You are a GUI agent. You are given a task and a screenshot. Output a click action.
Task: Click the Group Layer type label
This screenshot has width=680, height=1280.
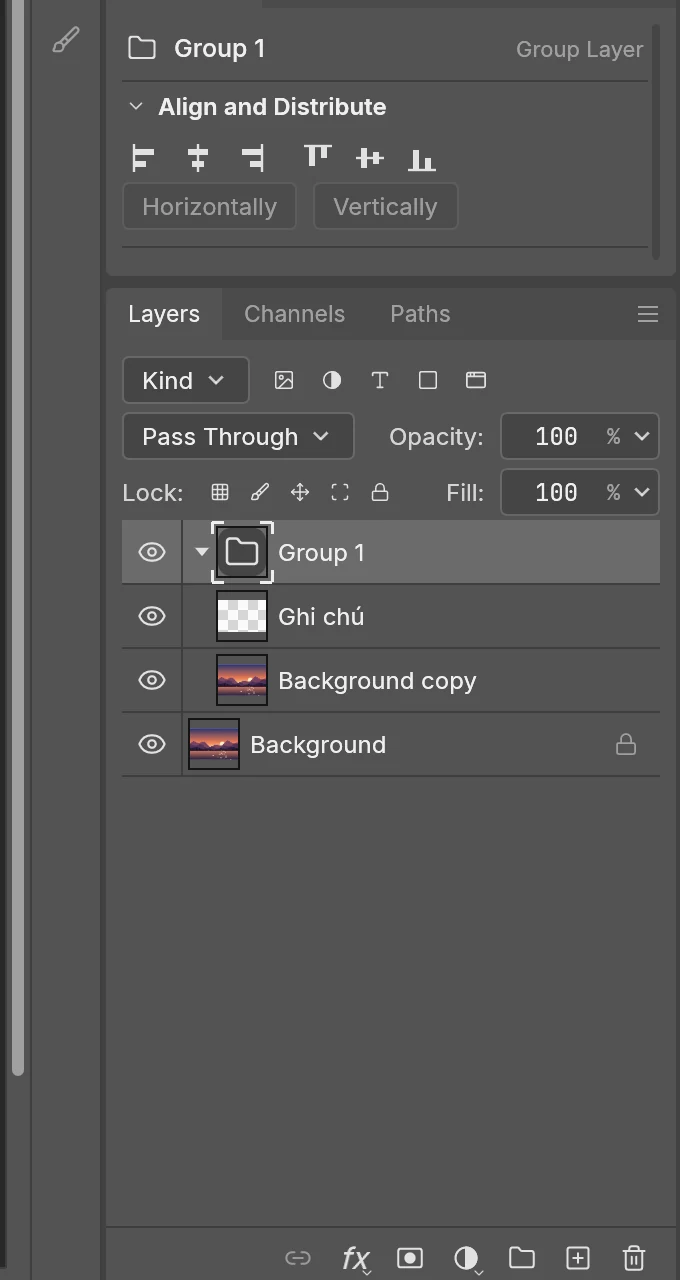pos(579,49)
